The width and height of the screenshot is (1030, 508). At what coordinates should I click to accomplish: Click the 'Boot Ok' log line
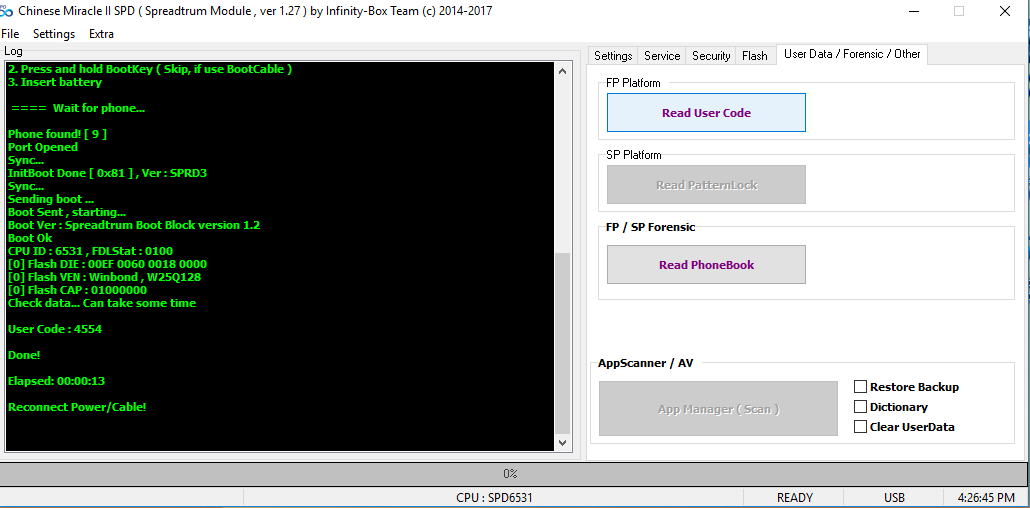point(30,238)
